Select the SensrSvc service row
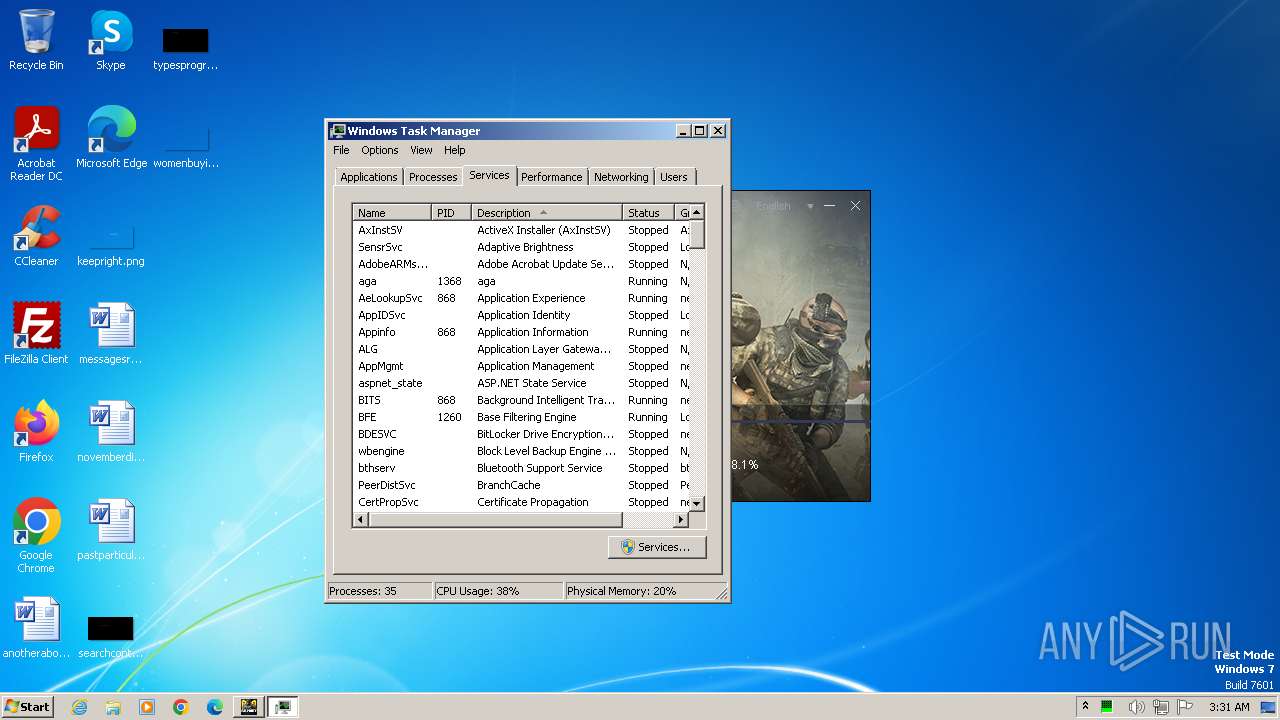The width and height of the screenshot is (1280, 720). [521, 247]
